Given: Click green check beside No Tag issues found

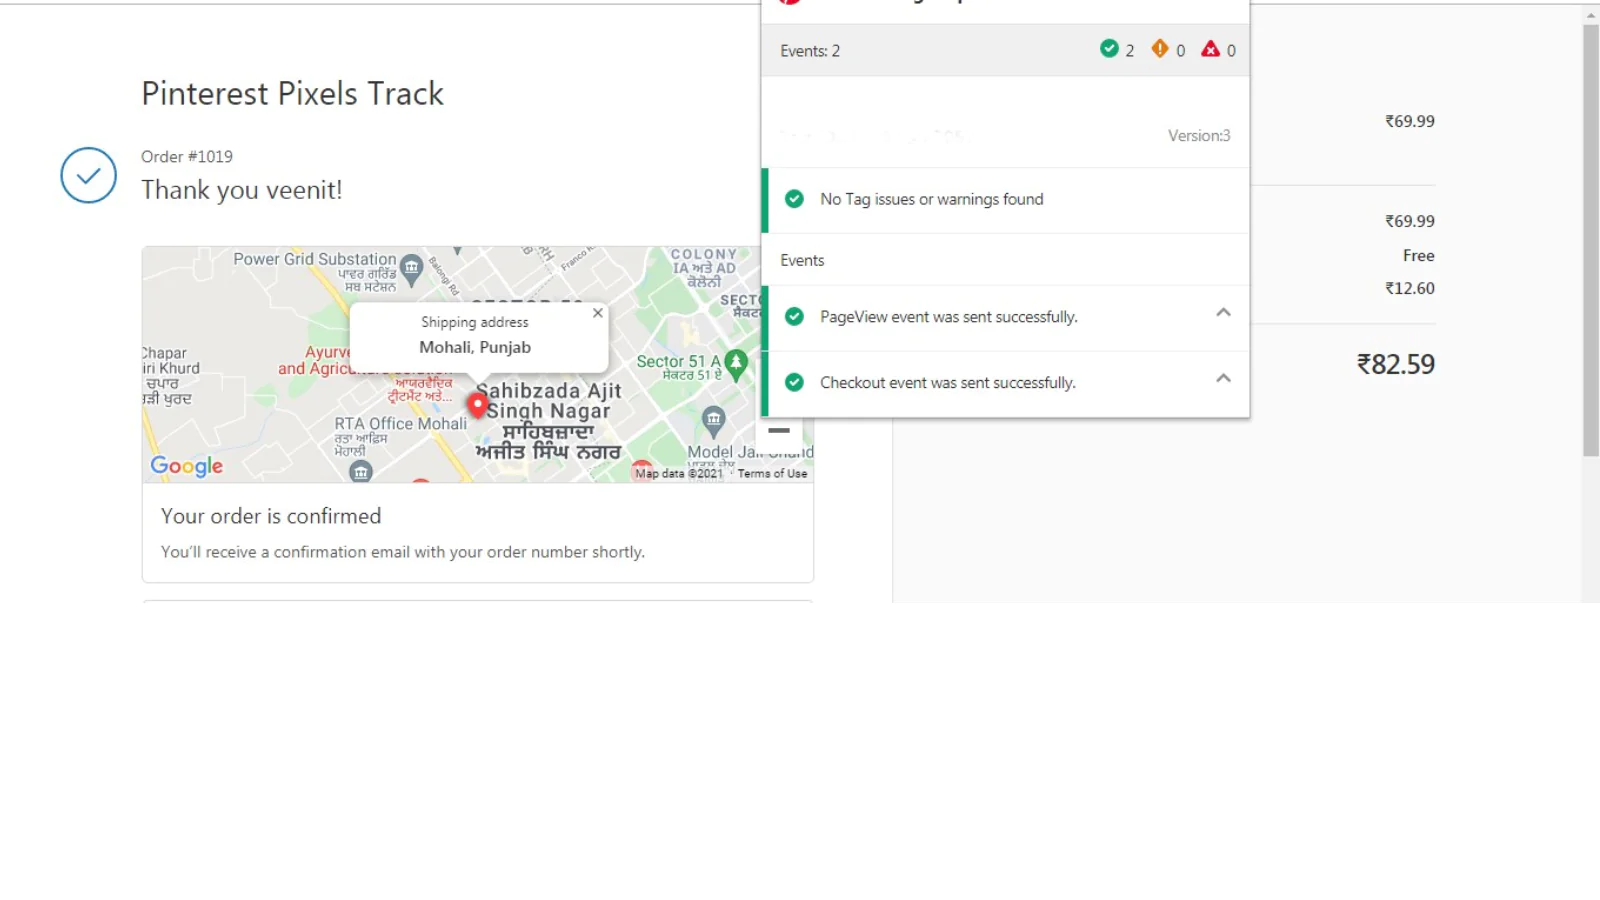Looking at the screenshot, I should coord(794,199).
